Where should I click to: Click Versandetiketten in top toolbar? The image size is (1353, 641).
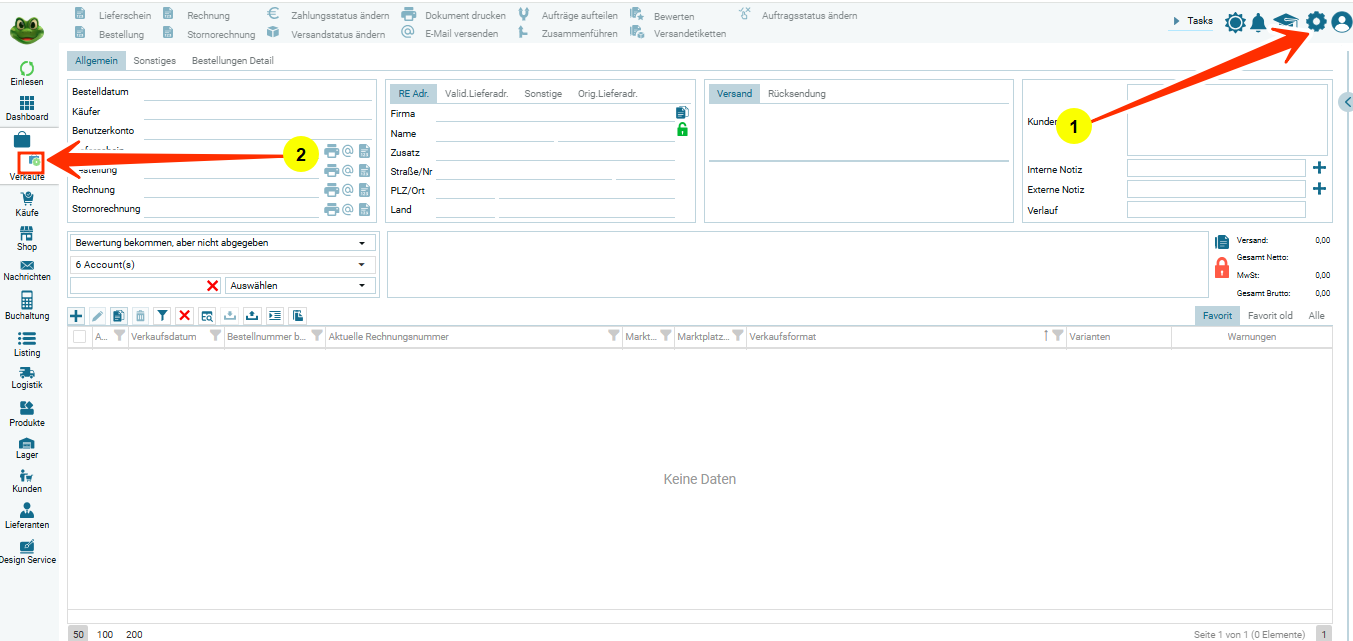point(689,34)
